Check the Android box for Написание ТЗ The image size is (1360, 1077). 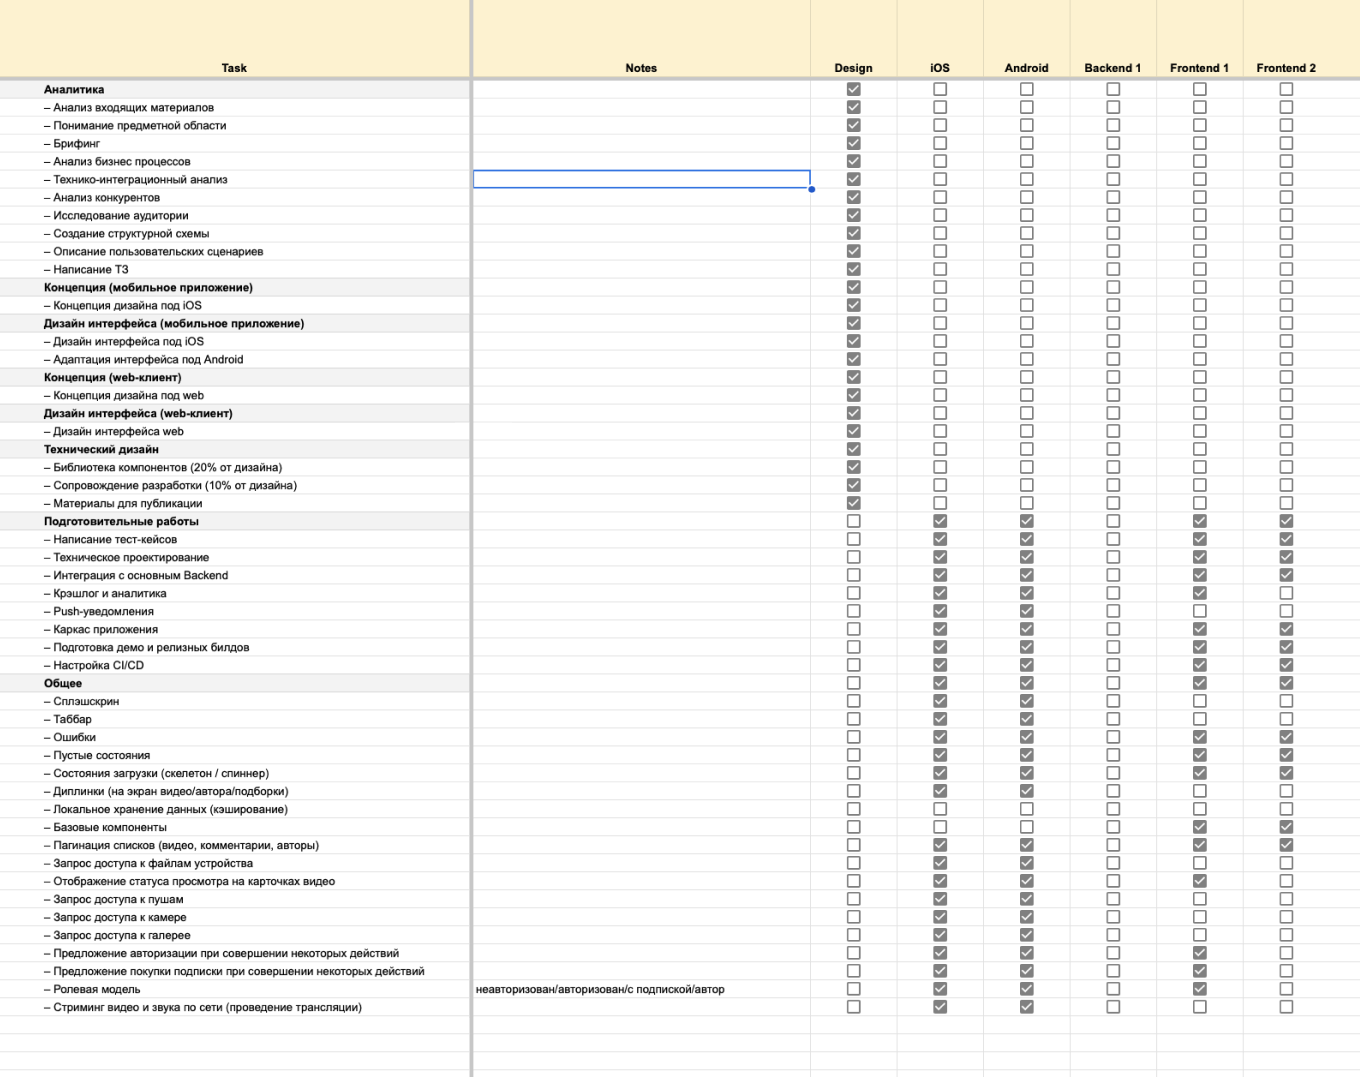click(x=1027, y=269)
